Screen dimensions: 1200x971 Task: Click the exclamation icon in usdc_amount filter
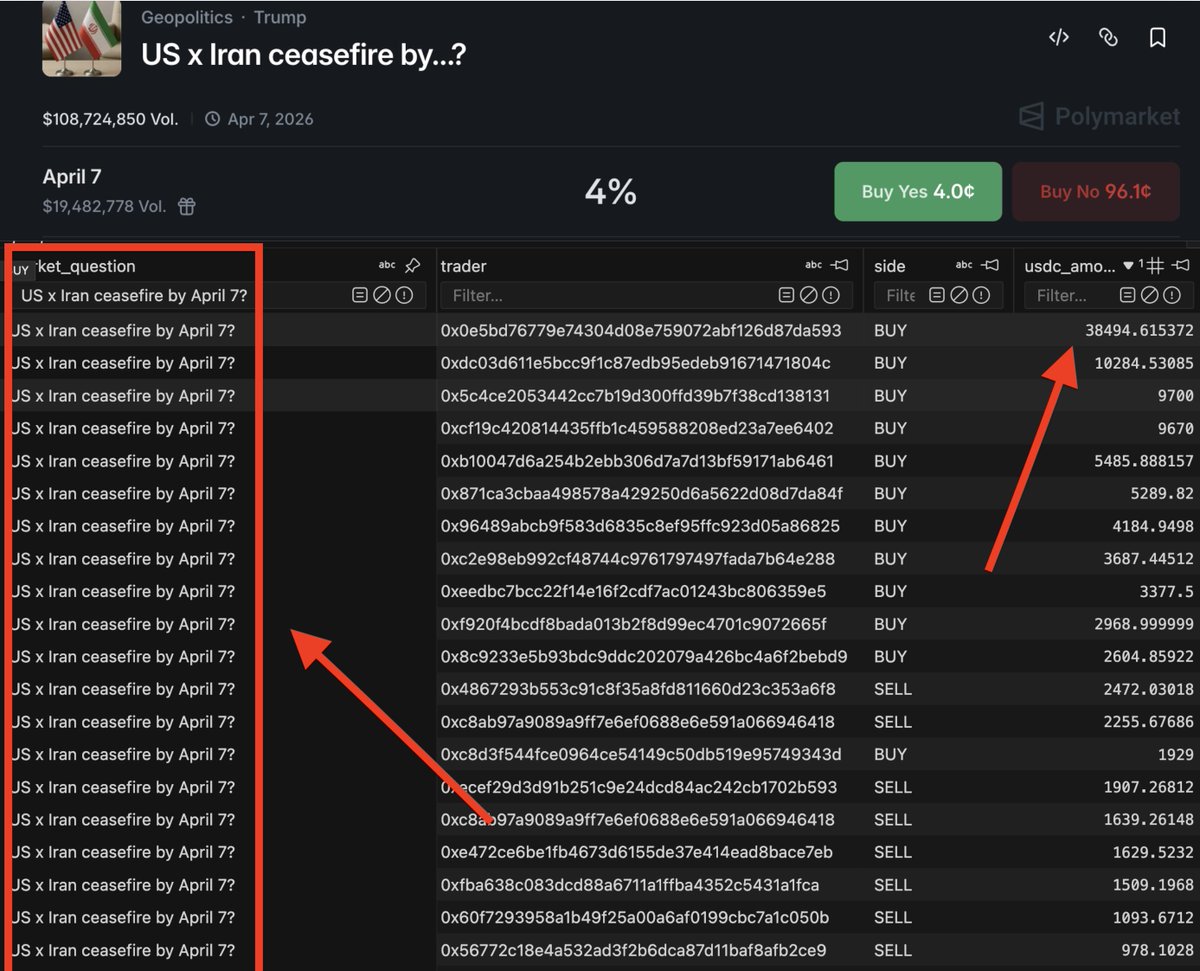click(1172, 295)
